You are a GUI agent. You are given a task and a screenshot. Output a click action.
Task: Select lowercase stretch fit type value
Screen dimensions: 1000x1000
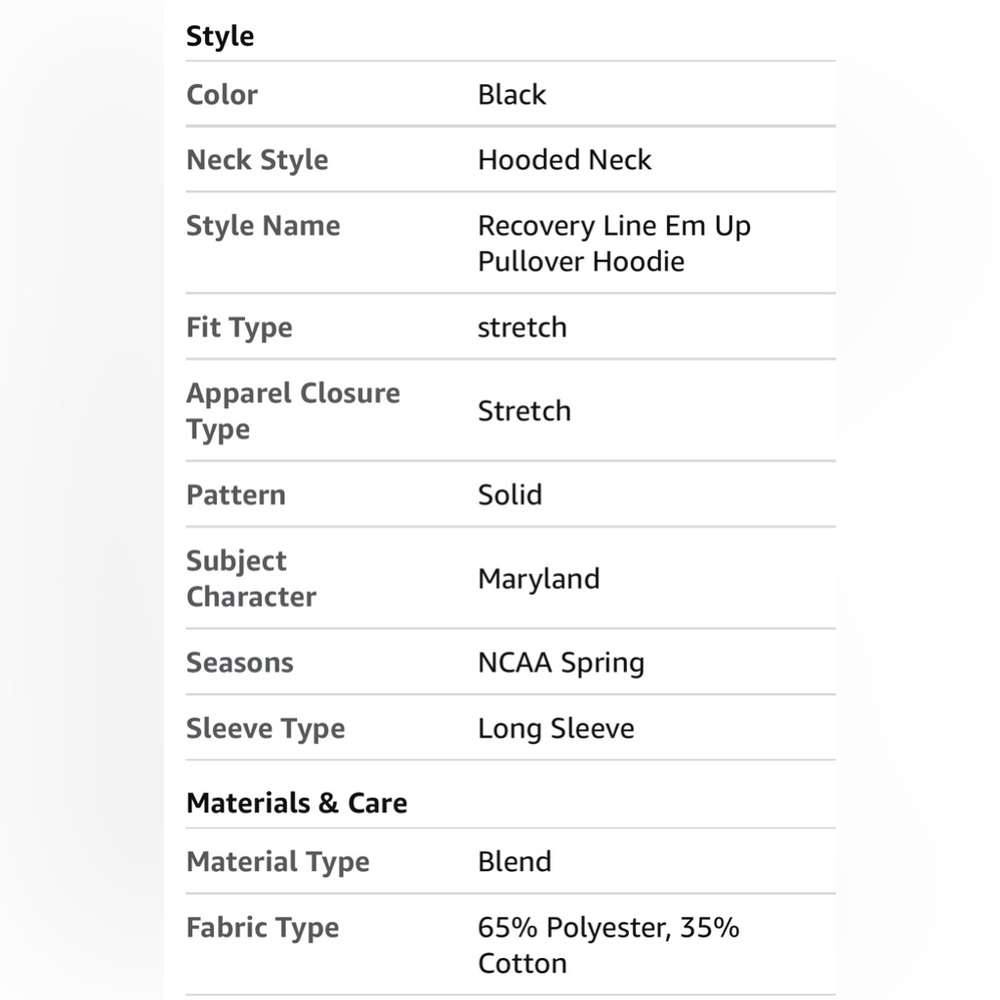click(x=522, y=328)
